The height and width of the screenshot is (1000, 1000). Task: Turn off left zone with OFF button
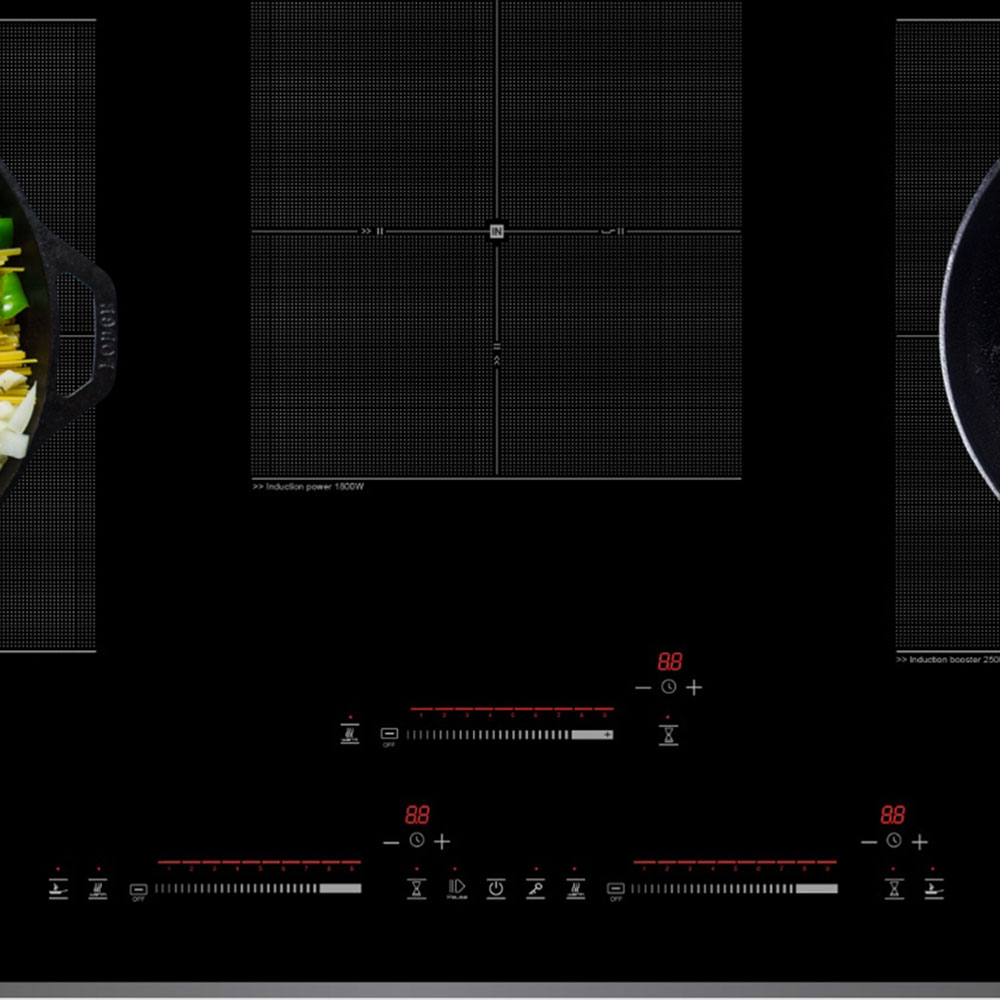pos(138,888)
